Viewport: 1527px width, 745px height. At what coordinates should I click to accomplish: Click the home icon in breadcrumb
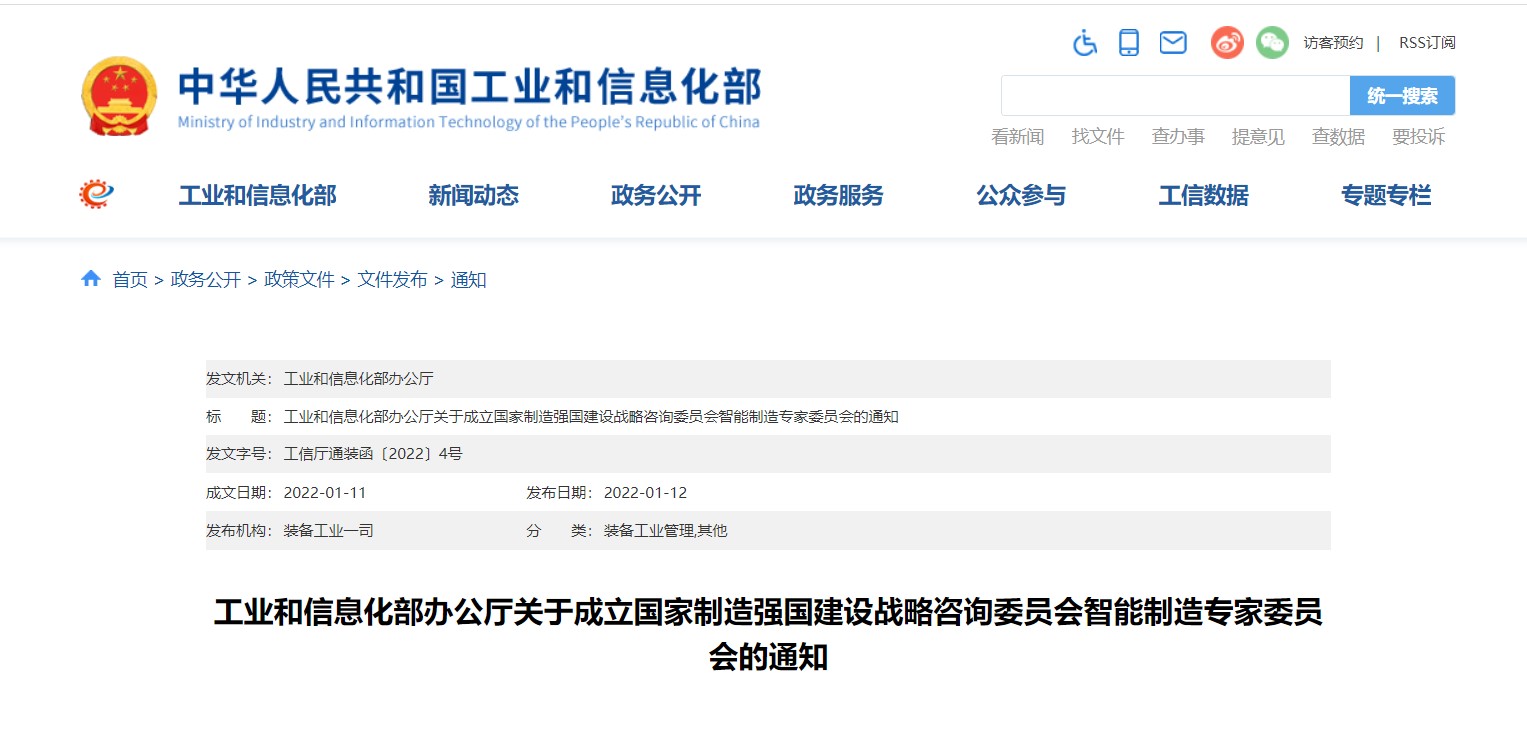[x=91, y=278]
